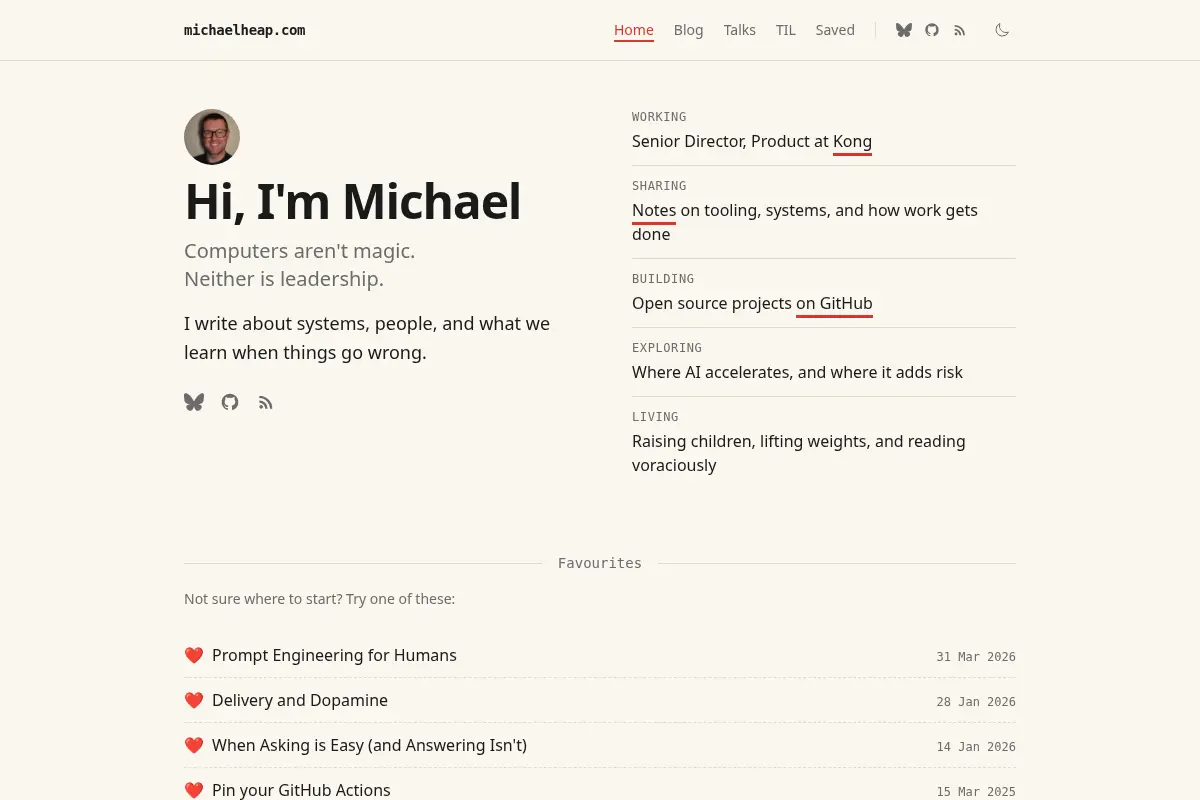Click Michael's profile photo
1200x800 pixels.
[x=212, y=137]
